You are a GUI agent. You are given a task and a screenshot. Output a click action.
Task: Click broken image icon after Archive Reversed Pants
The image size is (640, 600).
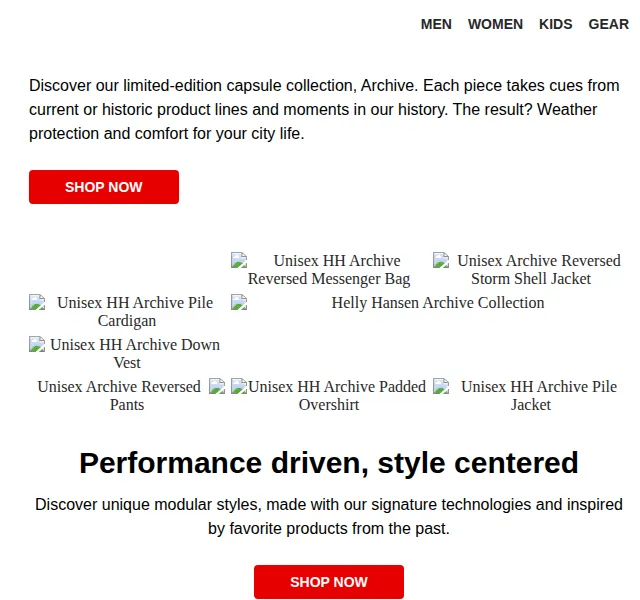[217, 386]
